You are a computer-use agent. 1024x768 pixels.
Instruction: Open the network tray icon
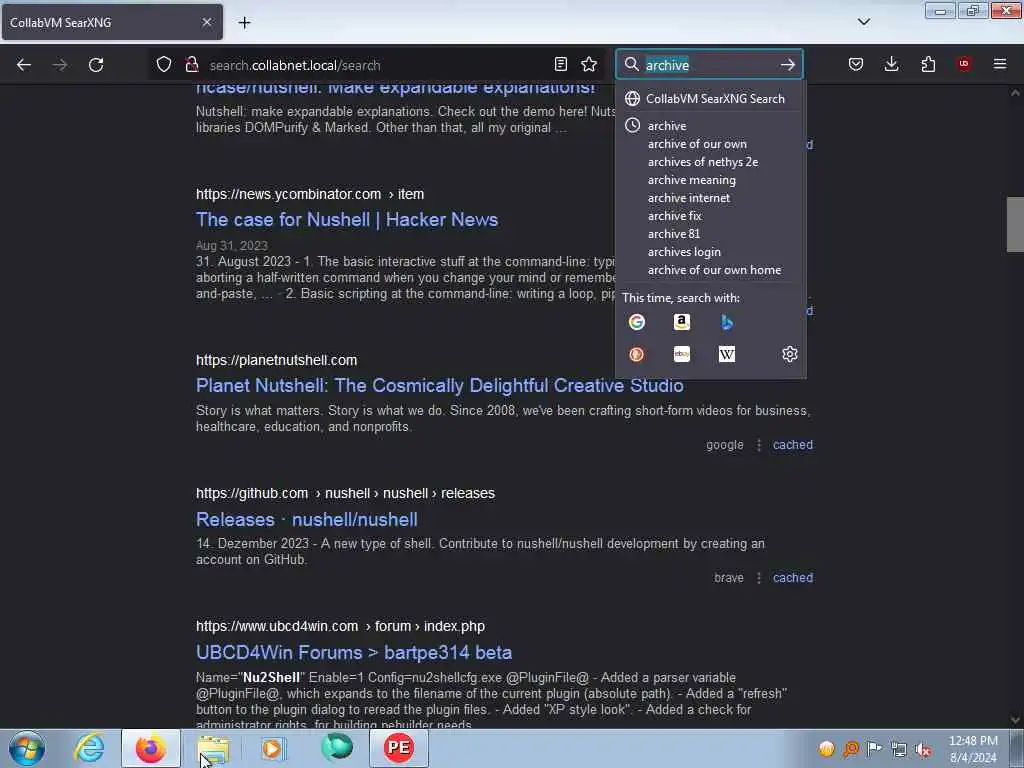pos(899,750)
